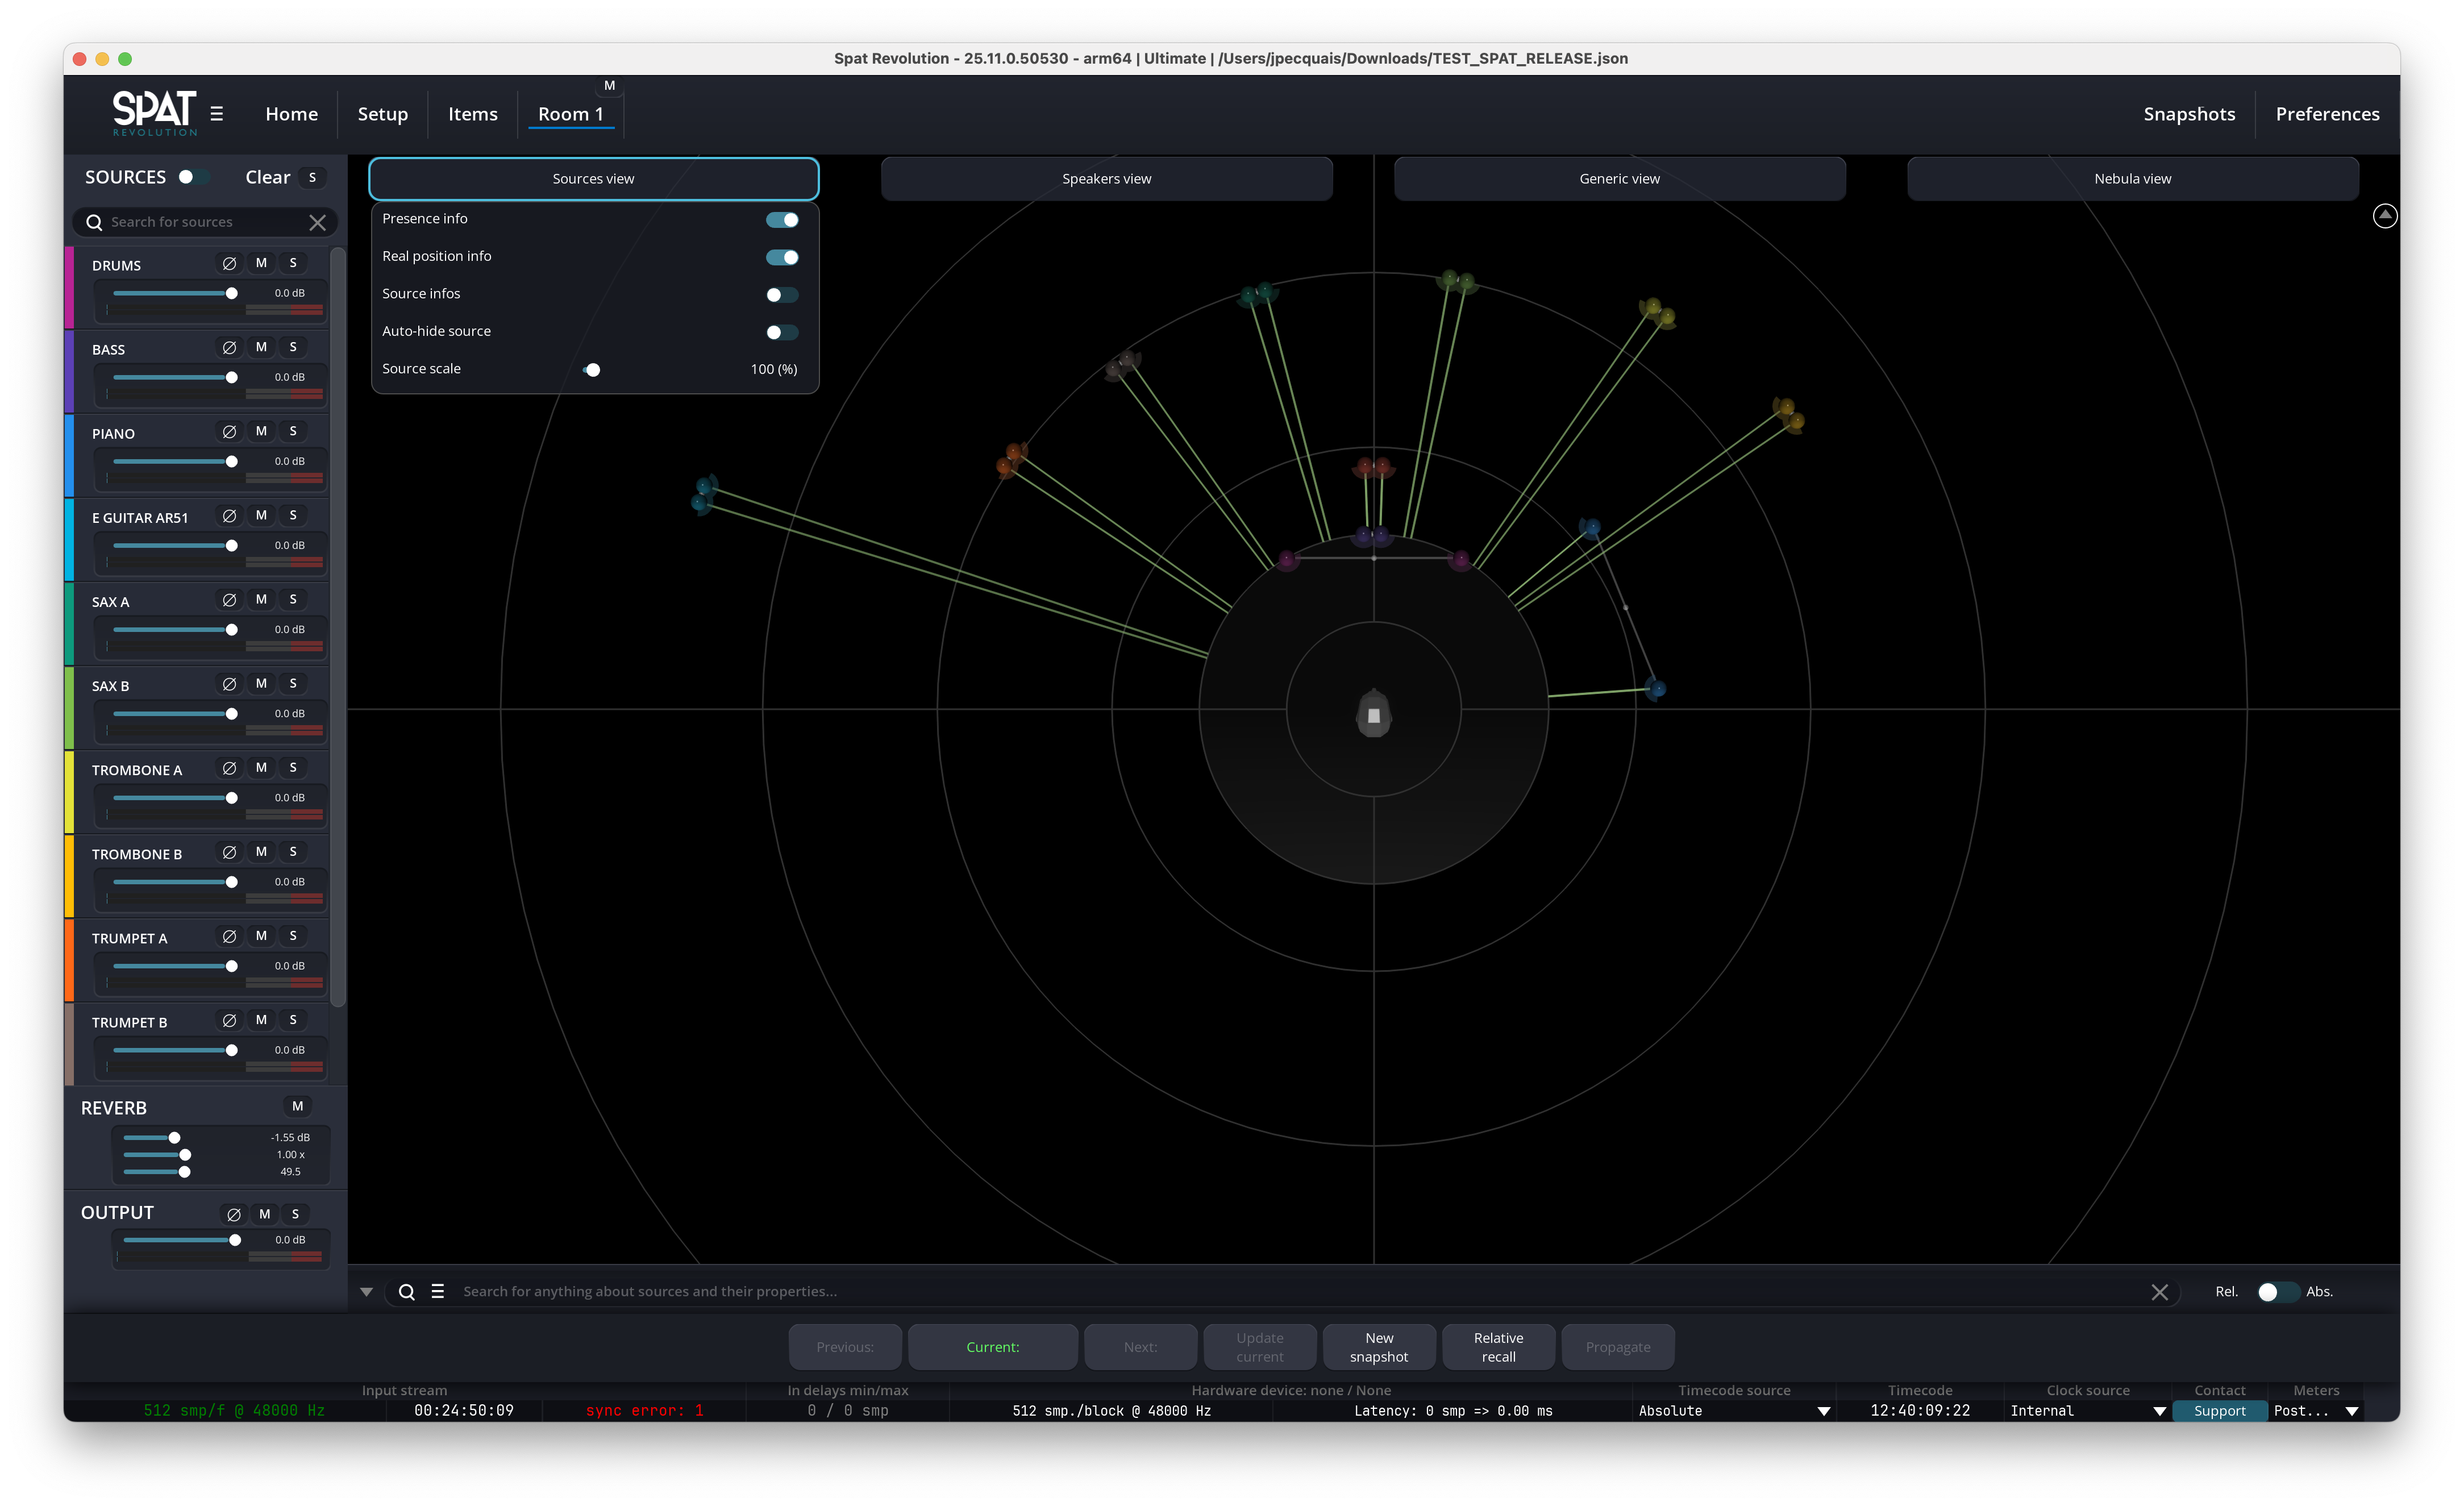
Task: Collapse the bottom search panel triangle
Action: (366, 1292)
